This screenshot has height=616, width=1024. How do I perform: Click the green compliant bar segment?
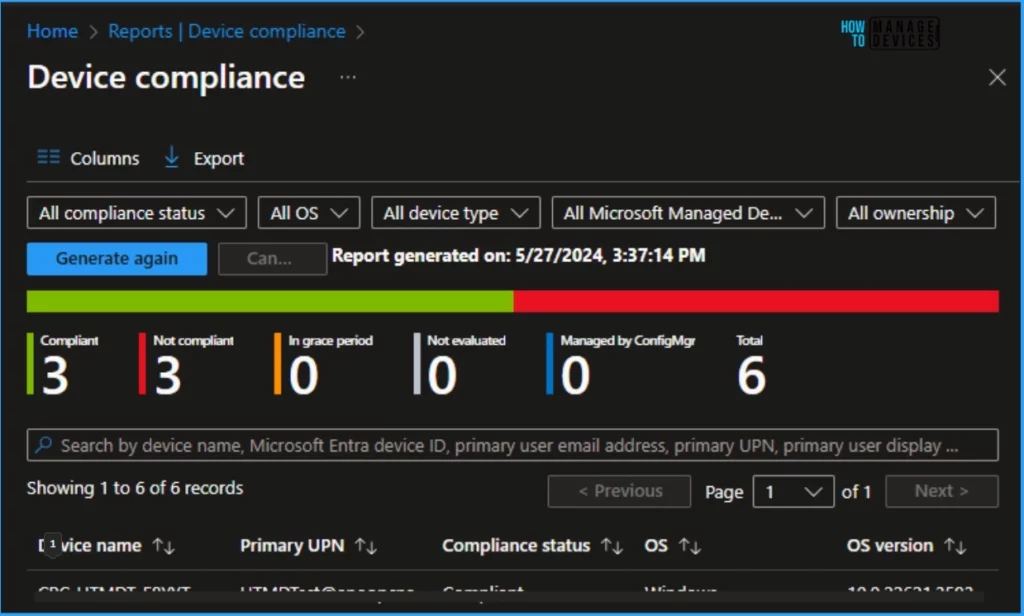270,301
